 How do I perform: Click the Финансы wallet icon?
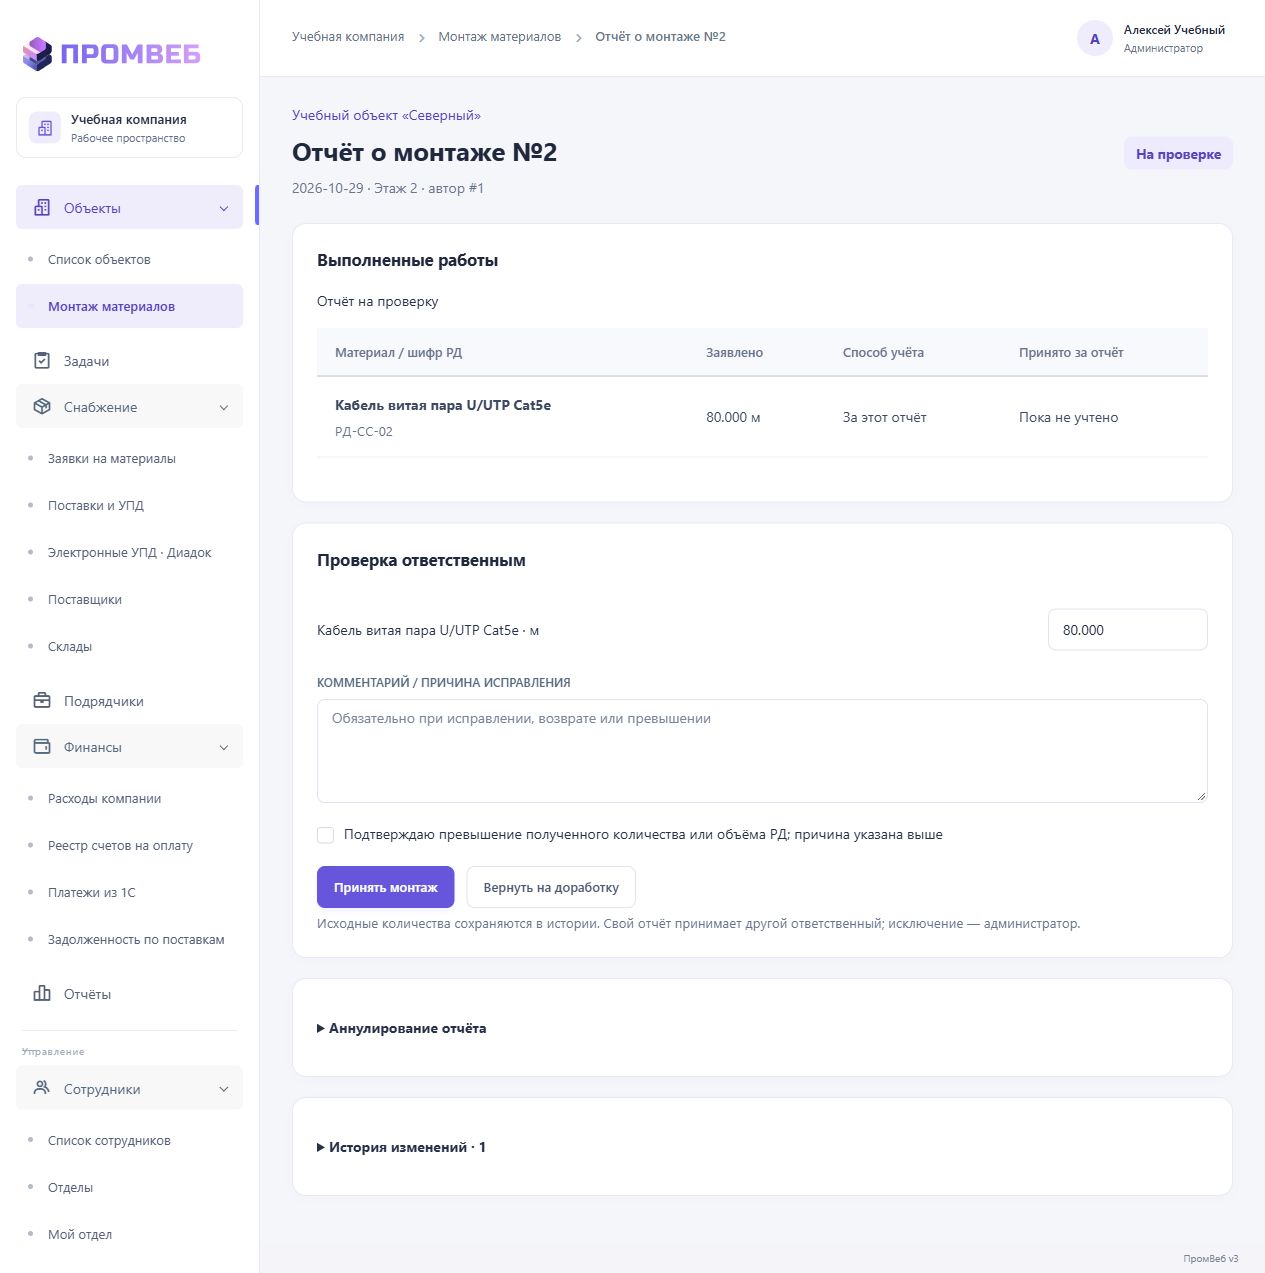click(x=42, y=747)
